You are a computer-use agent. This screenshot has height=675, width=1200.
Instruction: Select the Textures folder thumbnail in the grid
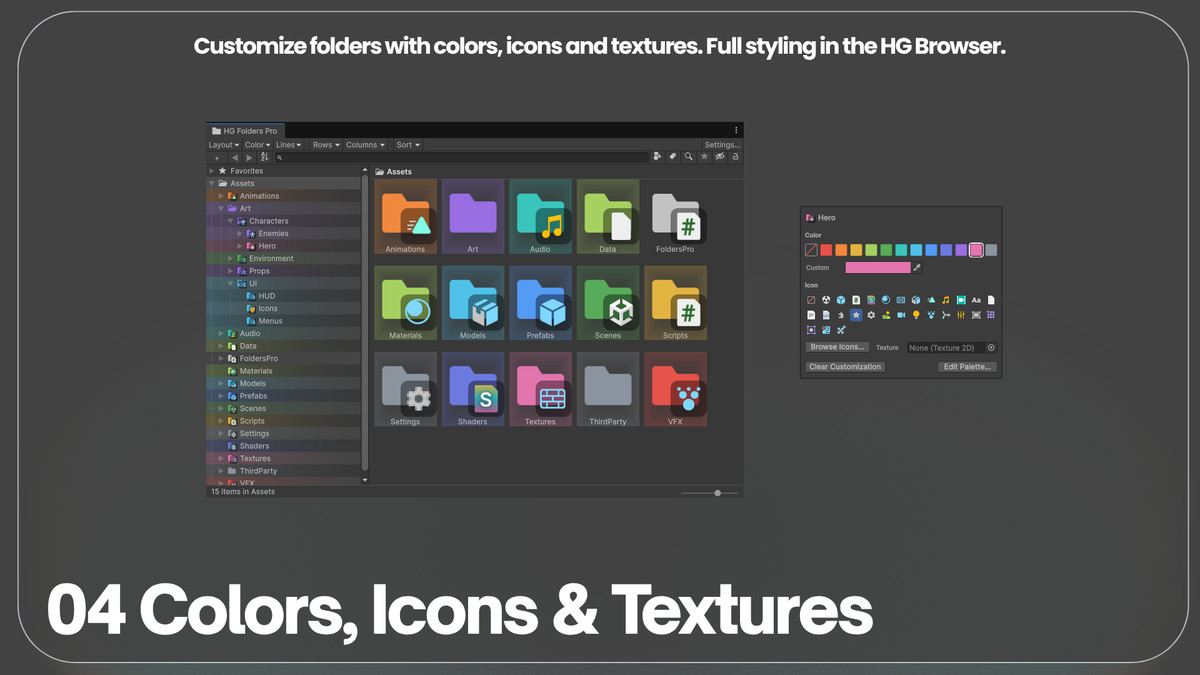[540, 389]
